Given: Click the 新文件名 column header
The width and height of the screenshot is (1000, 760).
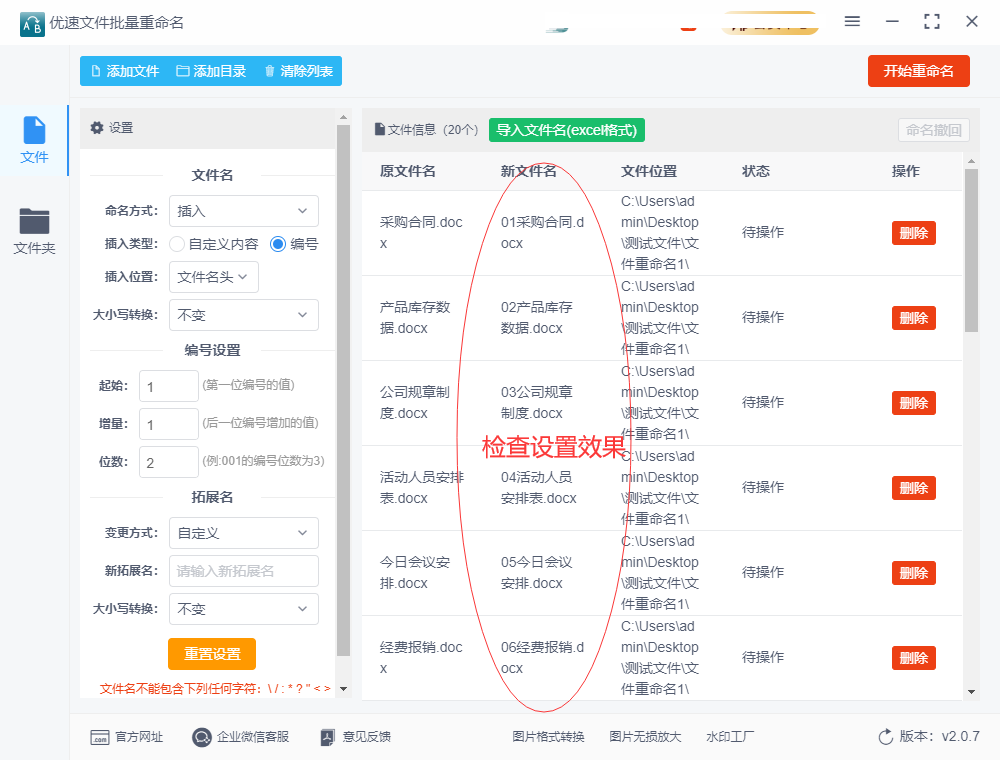Looking at the screenshot, I should [x=529, y=171].
